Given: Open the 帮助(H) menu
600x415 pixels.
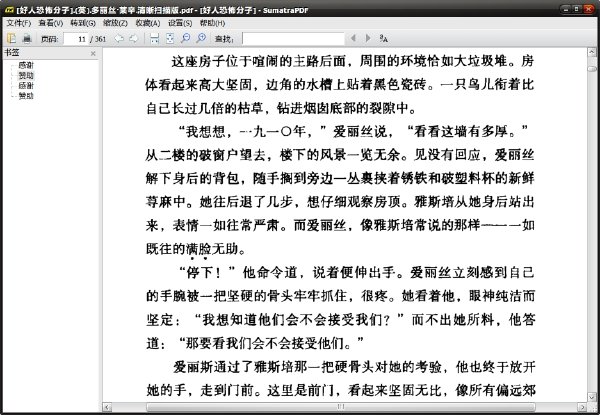Looking at the screenshot, I should 212,23.
